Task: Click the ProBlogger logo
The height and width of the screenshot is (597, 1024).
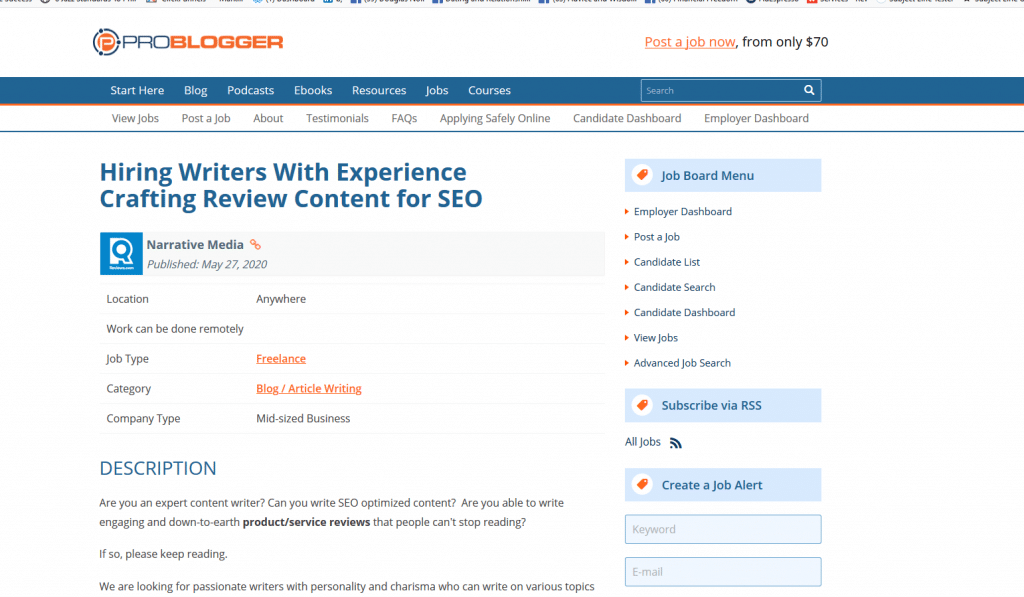Action: coord(186,42)
